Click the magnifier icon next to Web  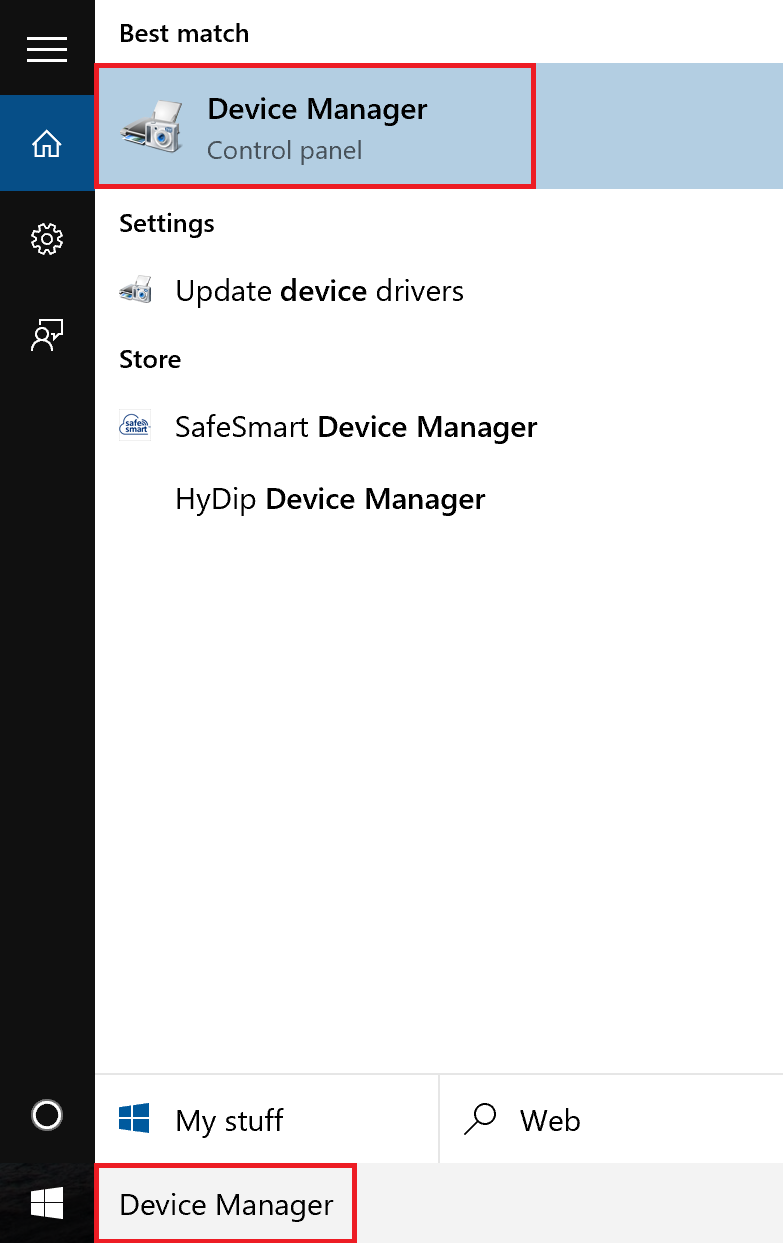480,1119
